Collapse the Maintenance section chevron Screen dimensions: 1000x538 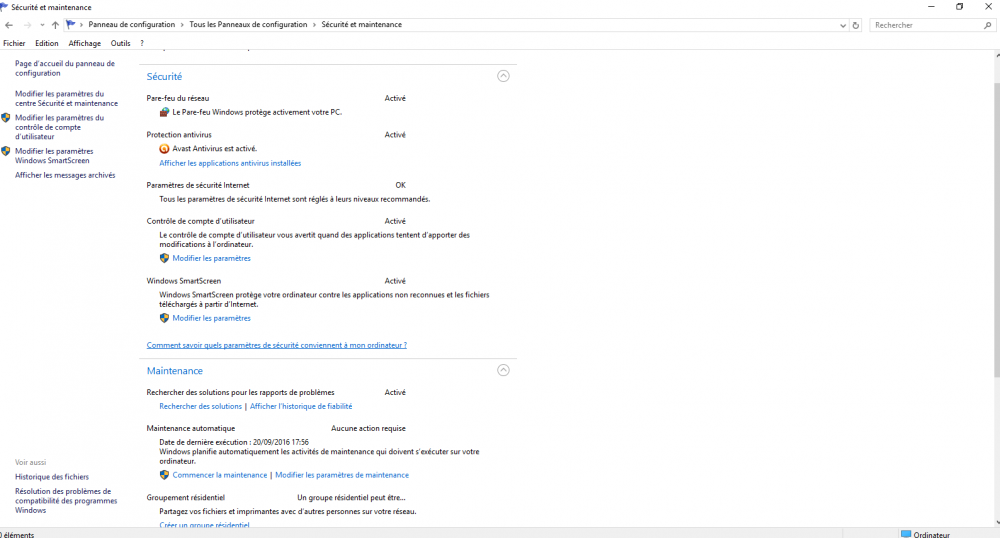(x=503, y=370)
